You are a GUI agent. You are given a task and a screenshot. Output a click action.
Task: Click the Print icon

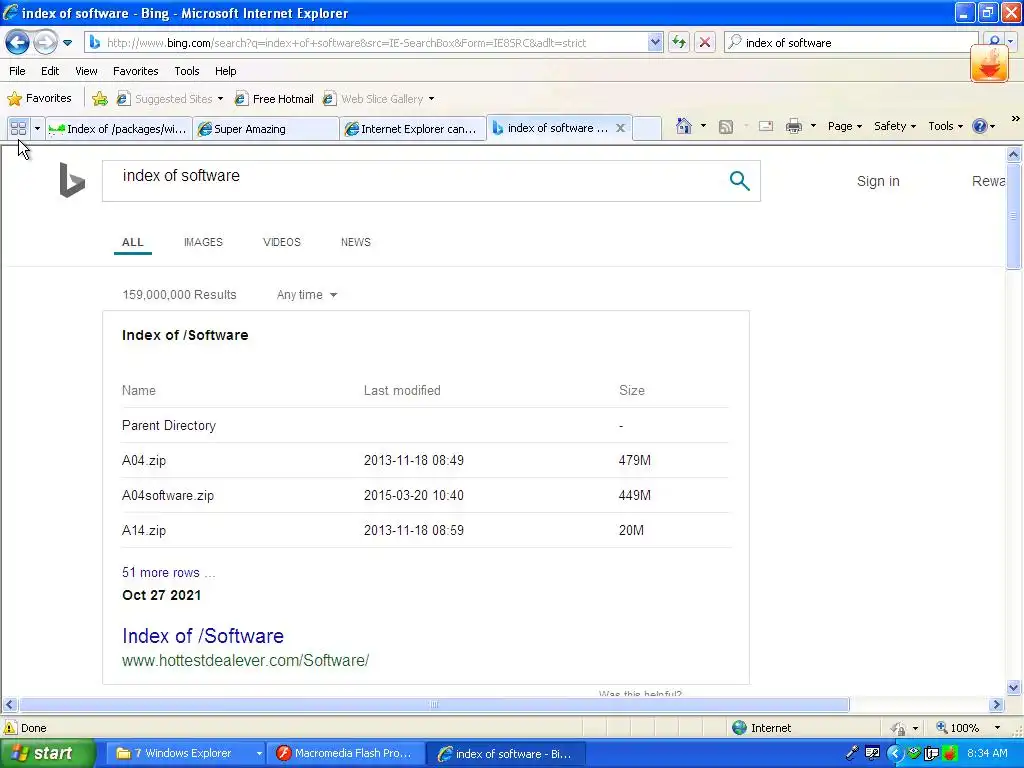[x=794, y=127]
